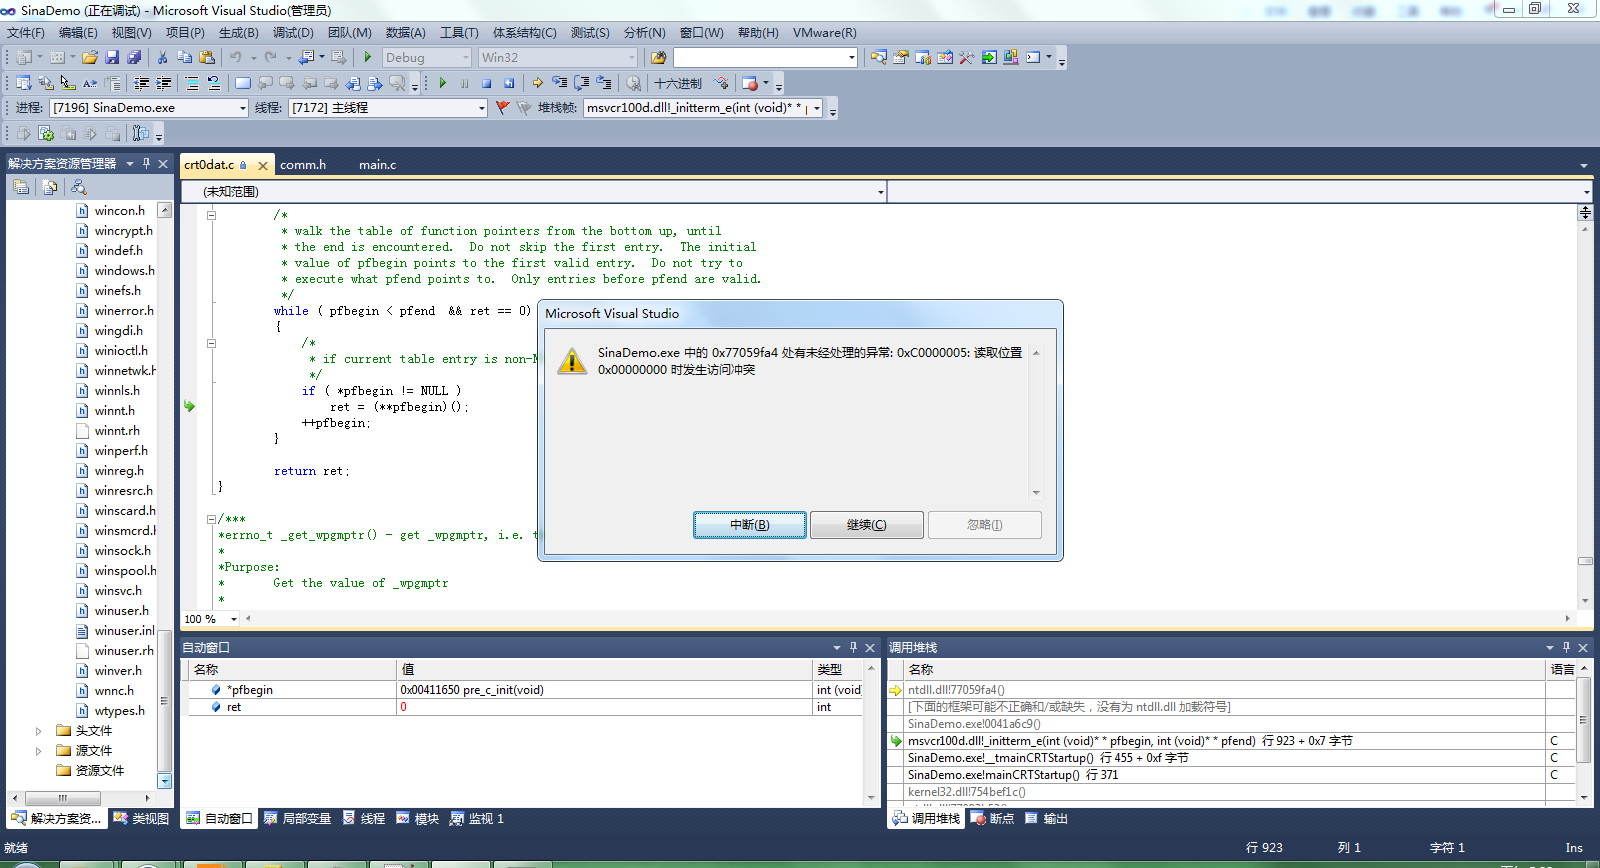Click the Break All pause icon
1600x868 pixels.
tap(465, 84)
